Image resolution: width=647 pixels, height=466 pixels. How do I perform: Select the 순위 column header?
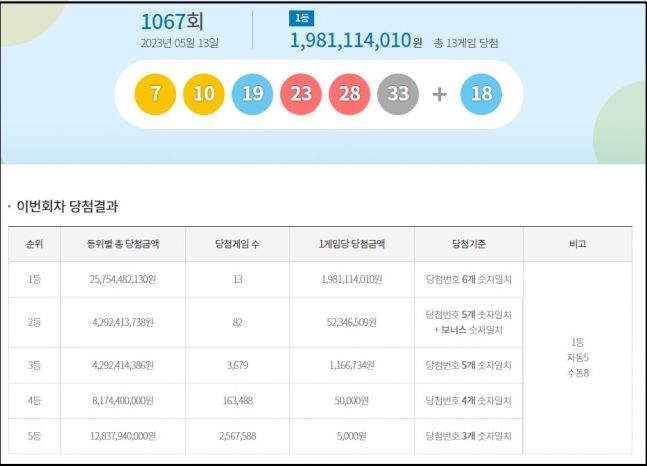[35, 244]
